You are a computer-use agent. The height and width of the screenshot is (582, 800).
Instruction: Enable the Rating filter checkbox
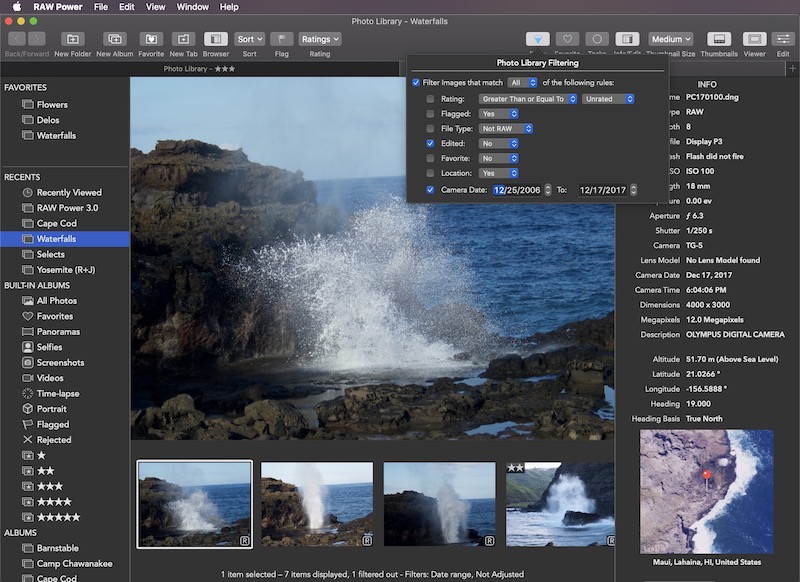431,99
